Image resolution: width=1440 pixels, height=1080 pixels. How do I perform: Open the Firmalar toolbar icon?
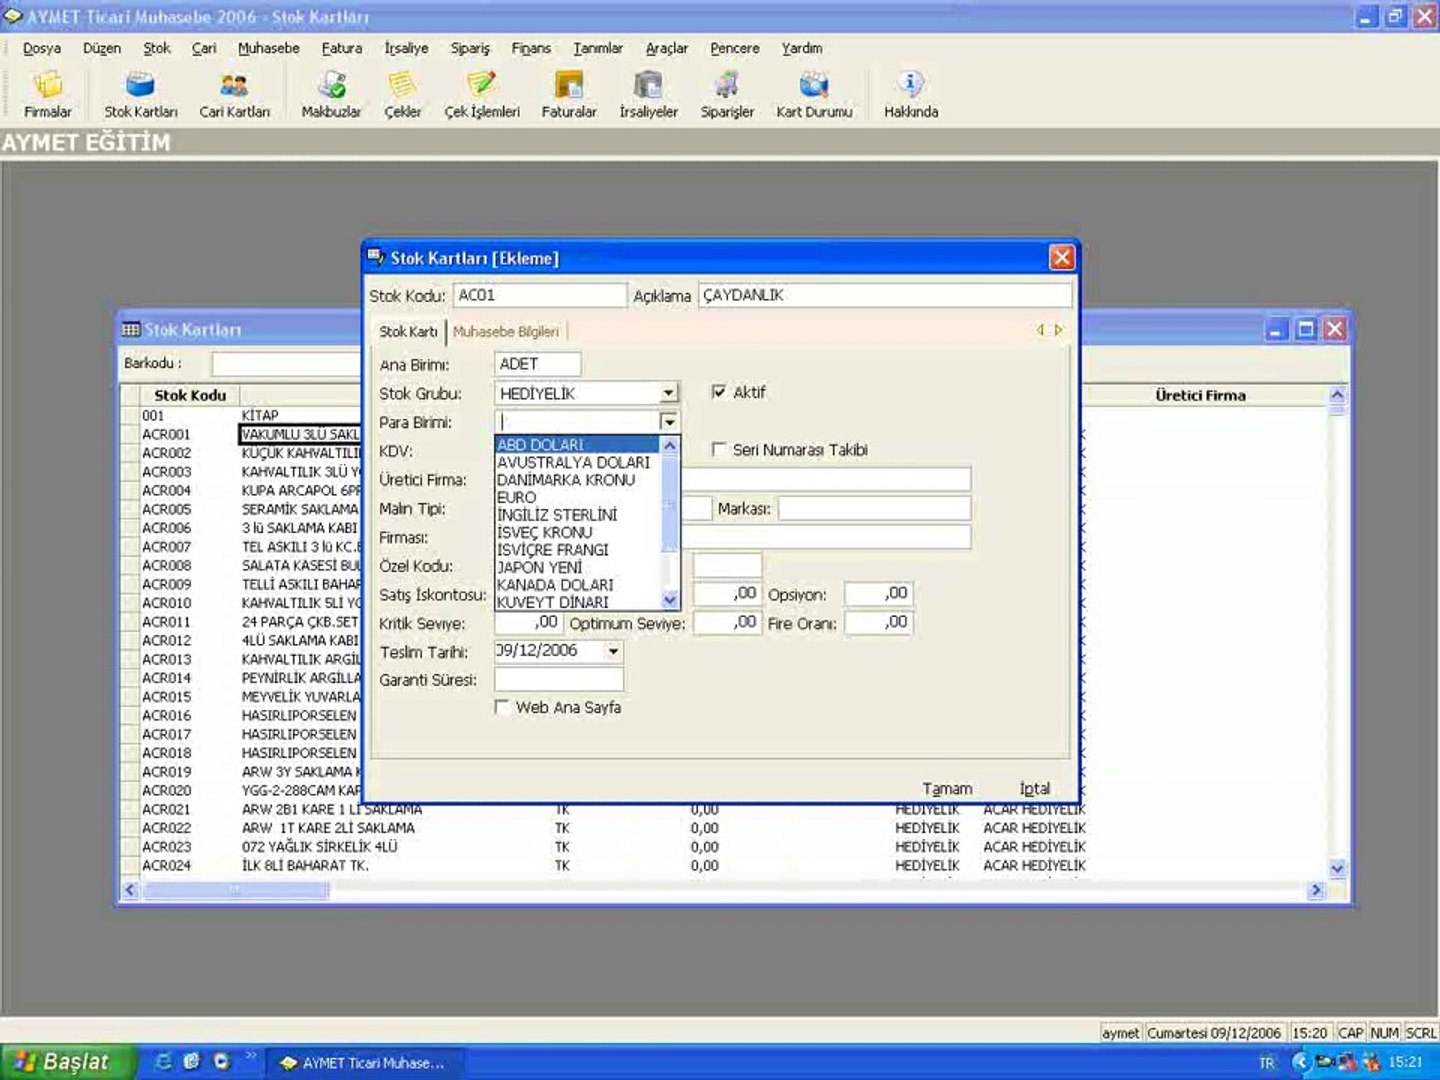tap(47, 94)
